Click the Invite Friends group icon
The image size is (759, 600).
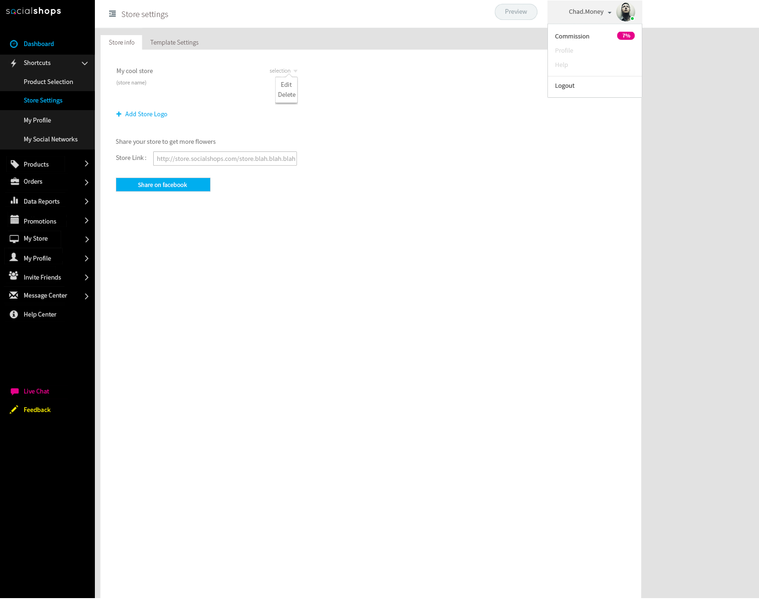coord(14,276)
